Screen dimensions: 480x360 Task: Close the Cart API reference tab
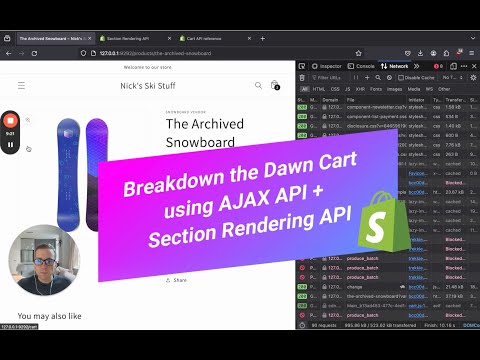tap(249, 39)
